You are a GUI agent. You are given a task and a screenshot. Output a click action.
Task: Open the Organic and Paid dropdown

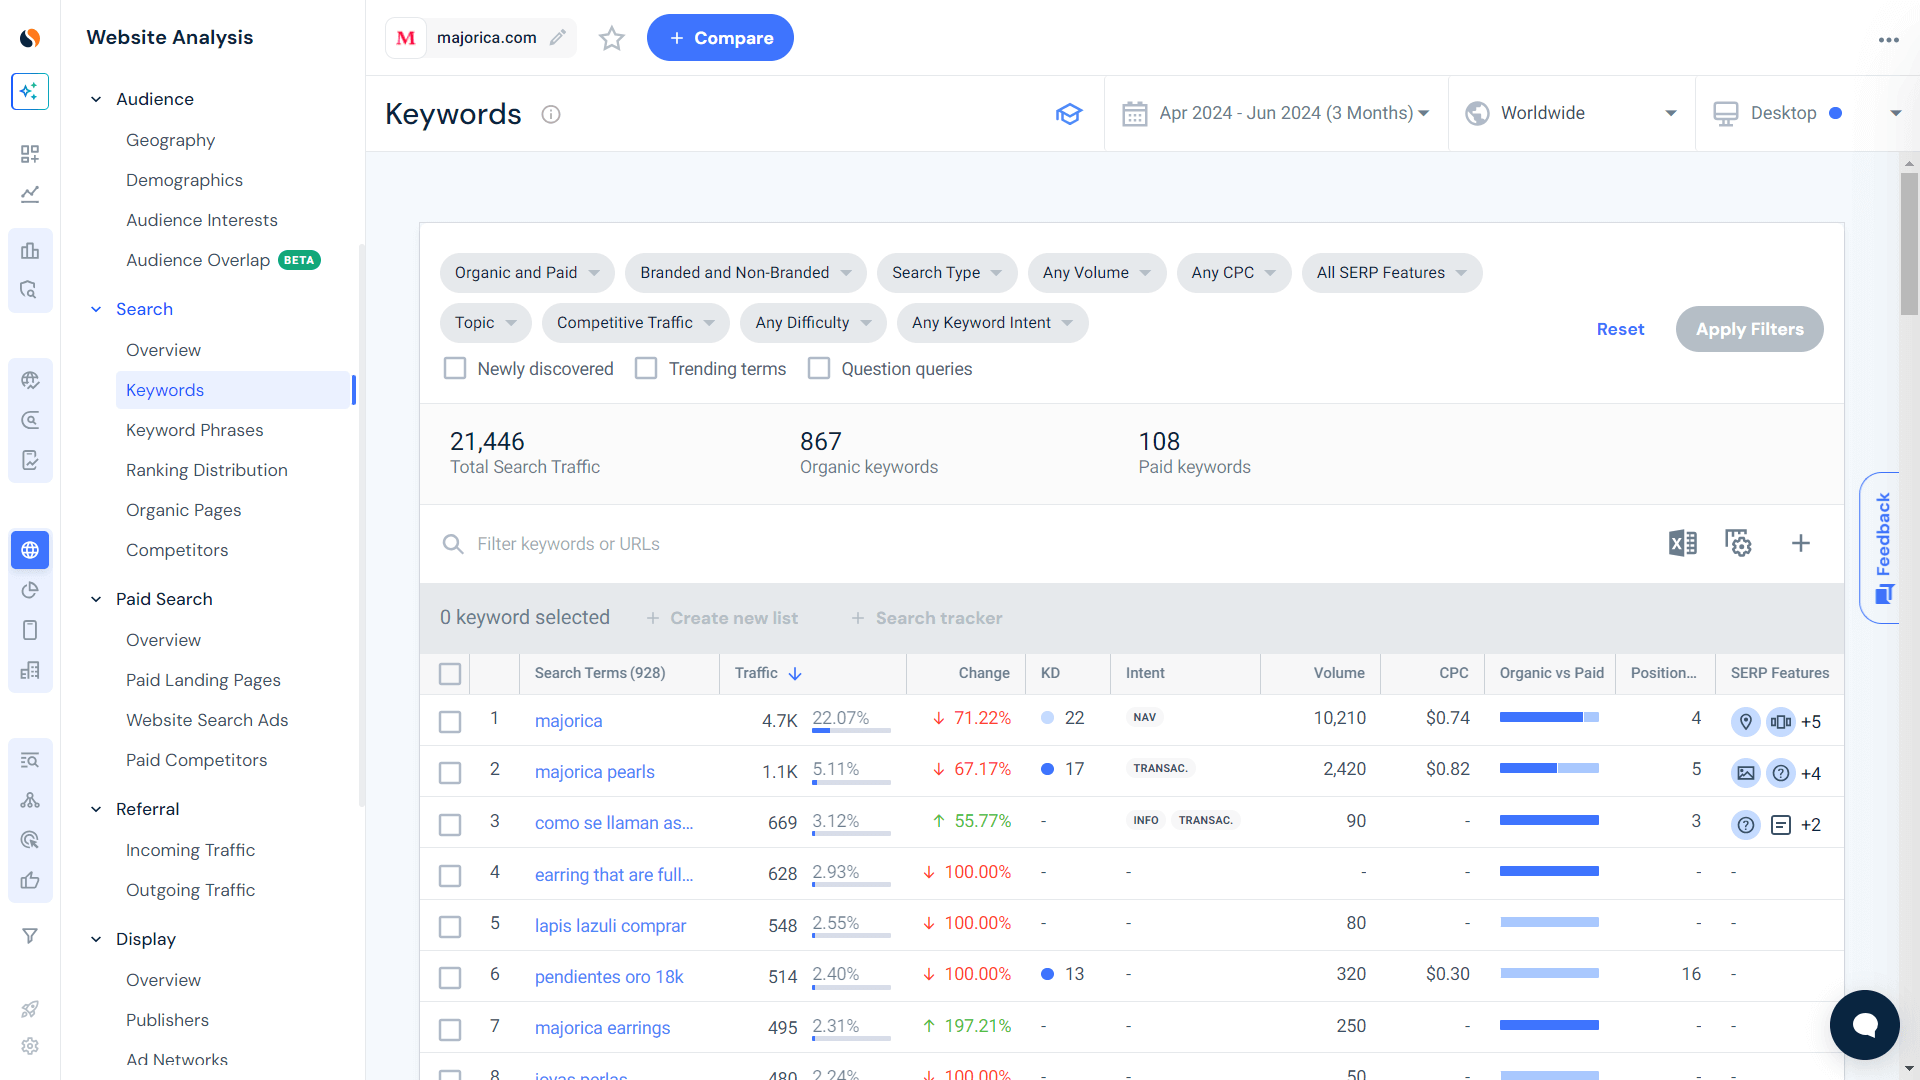[x=527, y=273]
